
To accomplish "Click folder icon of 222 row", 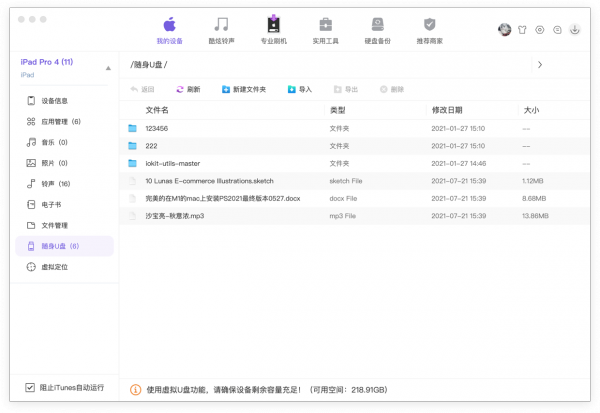I will [x=132, y=146].
